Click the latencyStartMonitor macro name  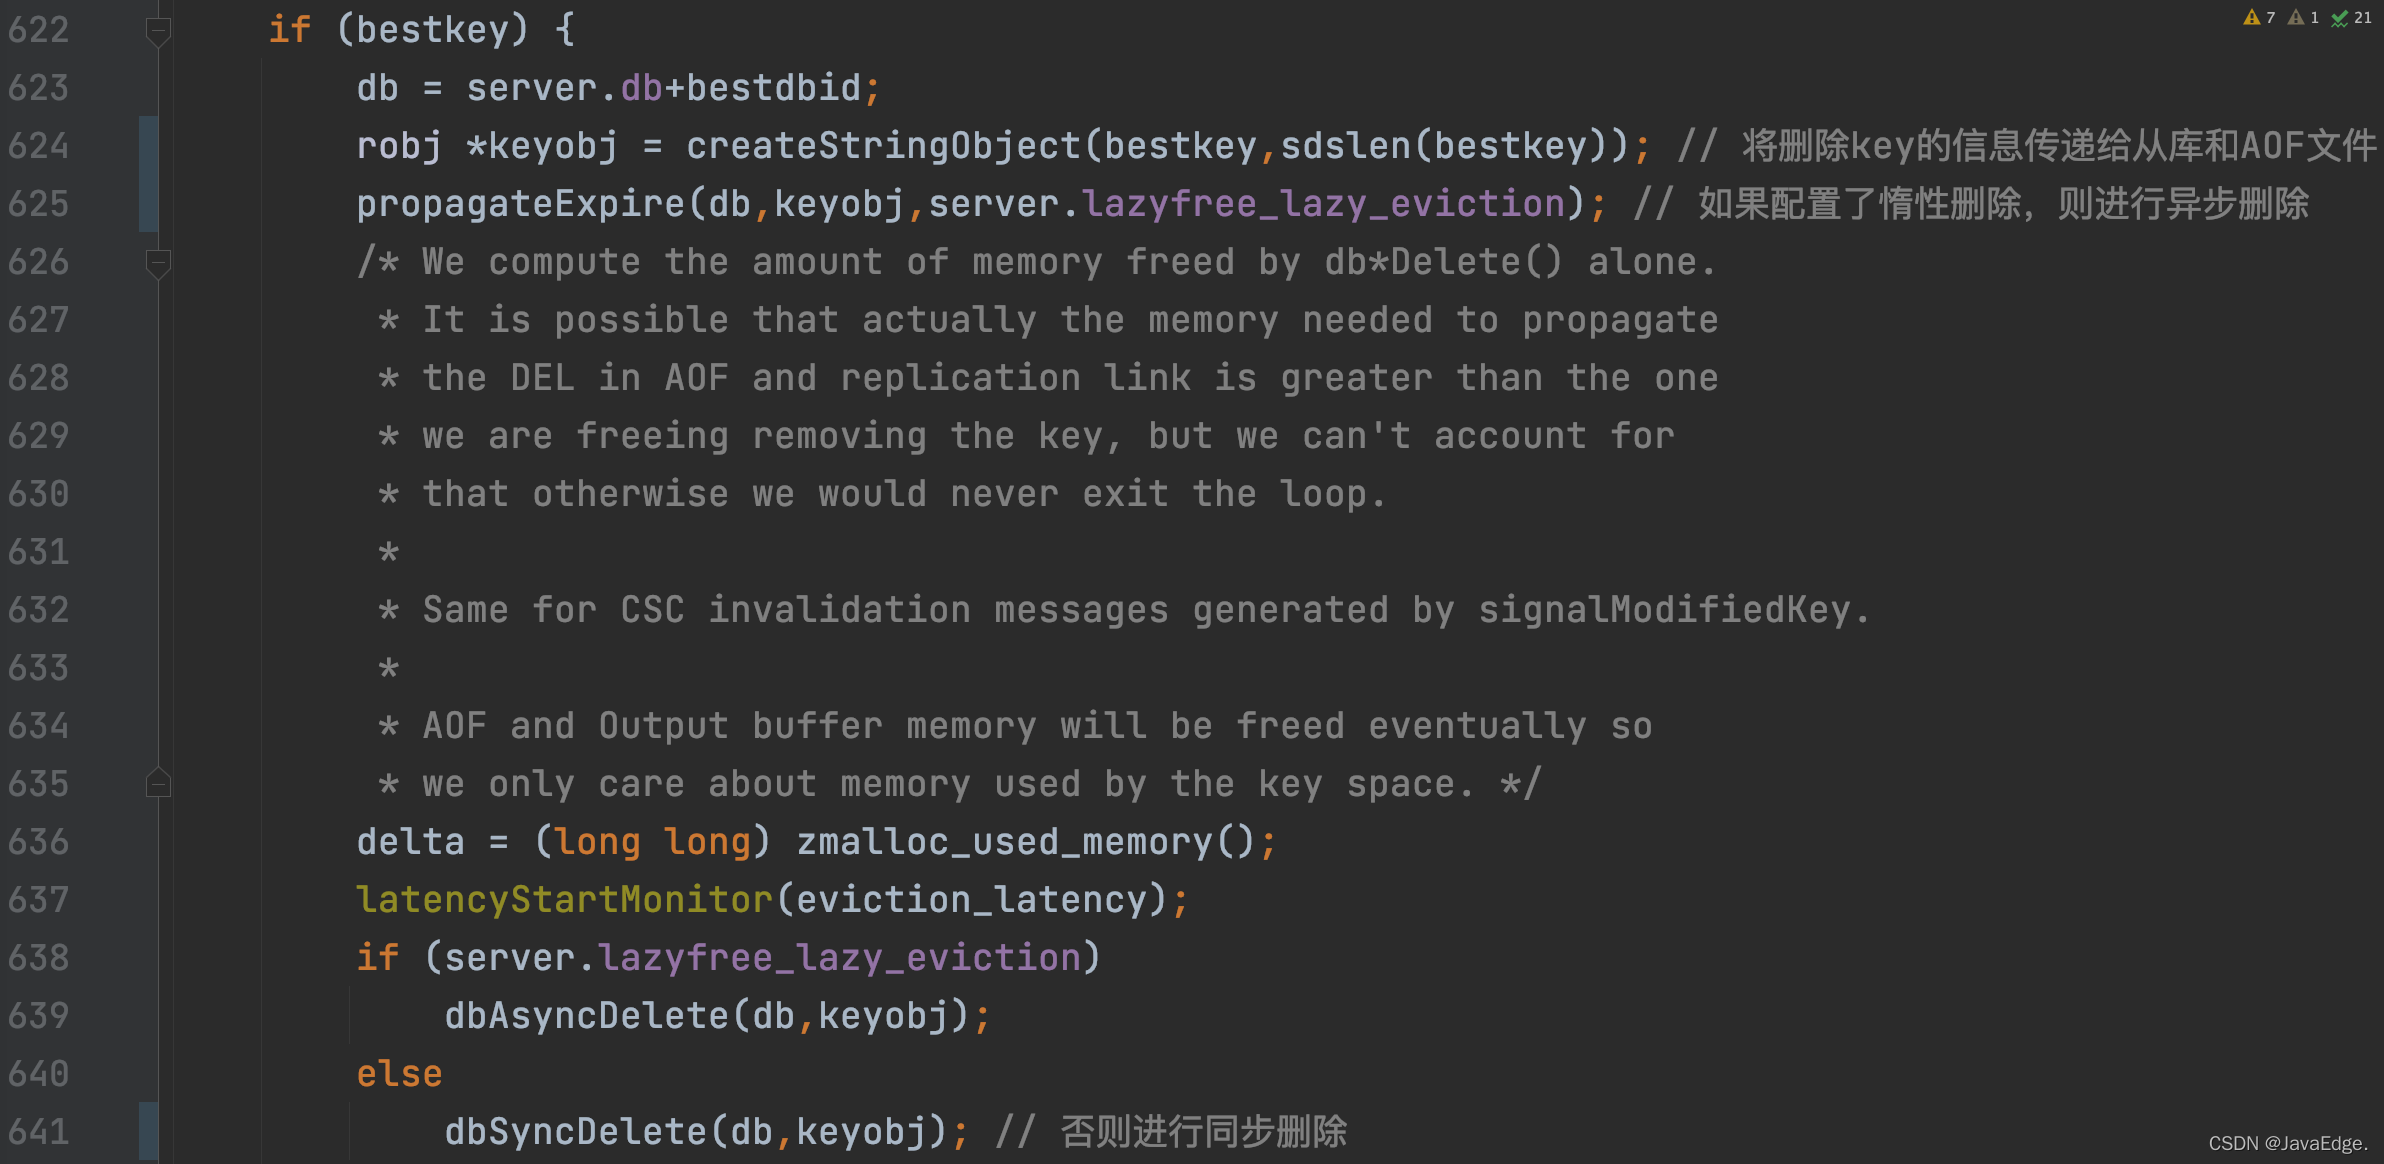click(565, 900)
